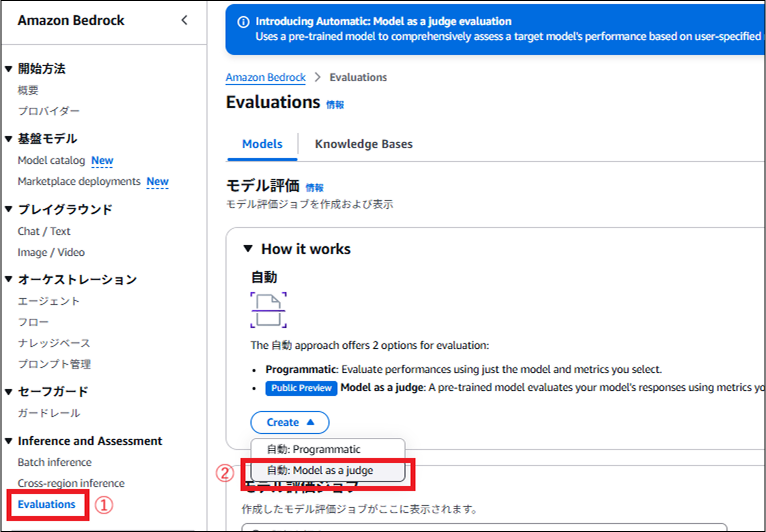Screen dimensions: 766x532
Task: Click the info icon in blue banner
Action: click(x=243, y=22)
